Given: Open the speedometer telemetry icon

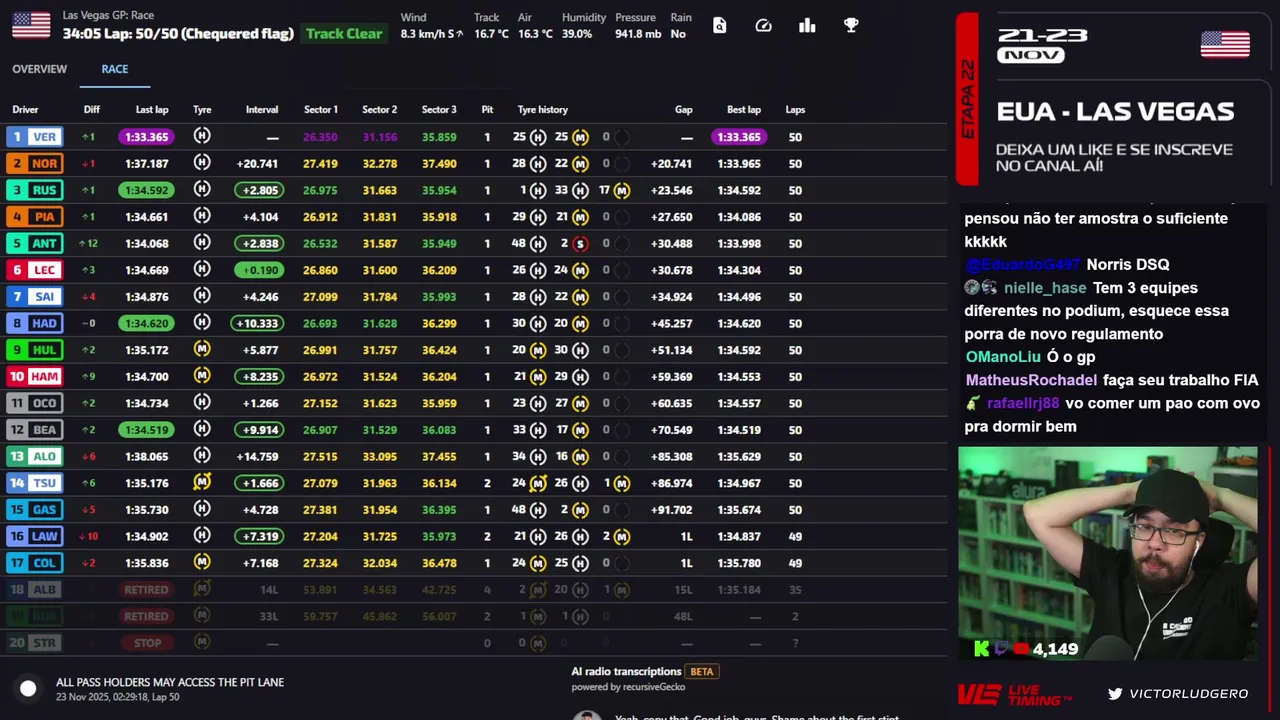Looking at the screenshot, I should click(x=763, y=26).
